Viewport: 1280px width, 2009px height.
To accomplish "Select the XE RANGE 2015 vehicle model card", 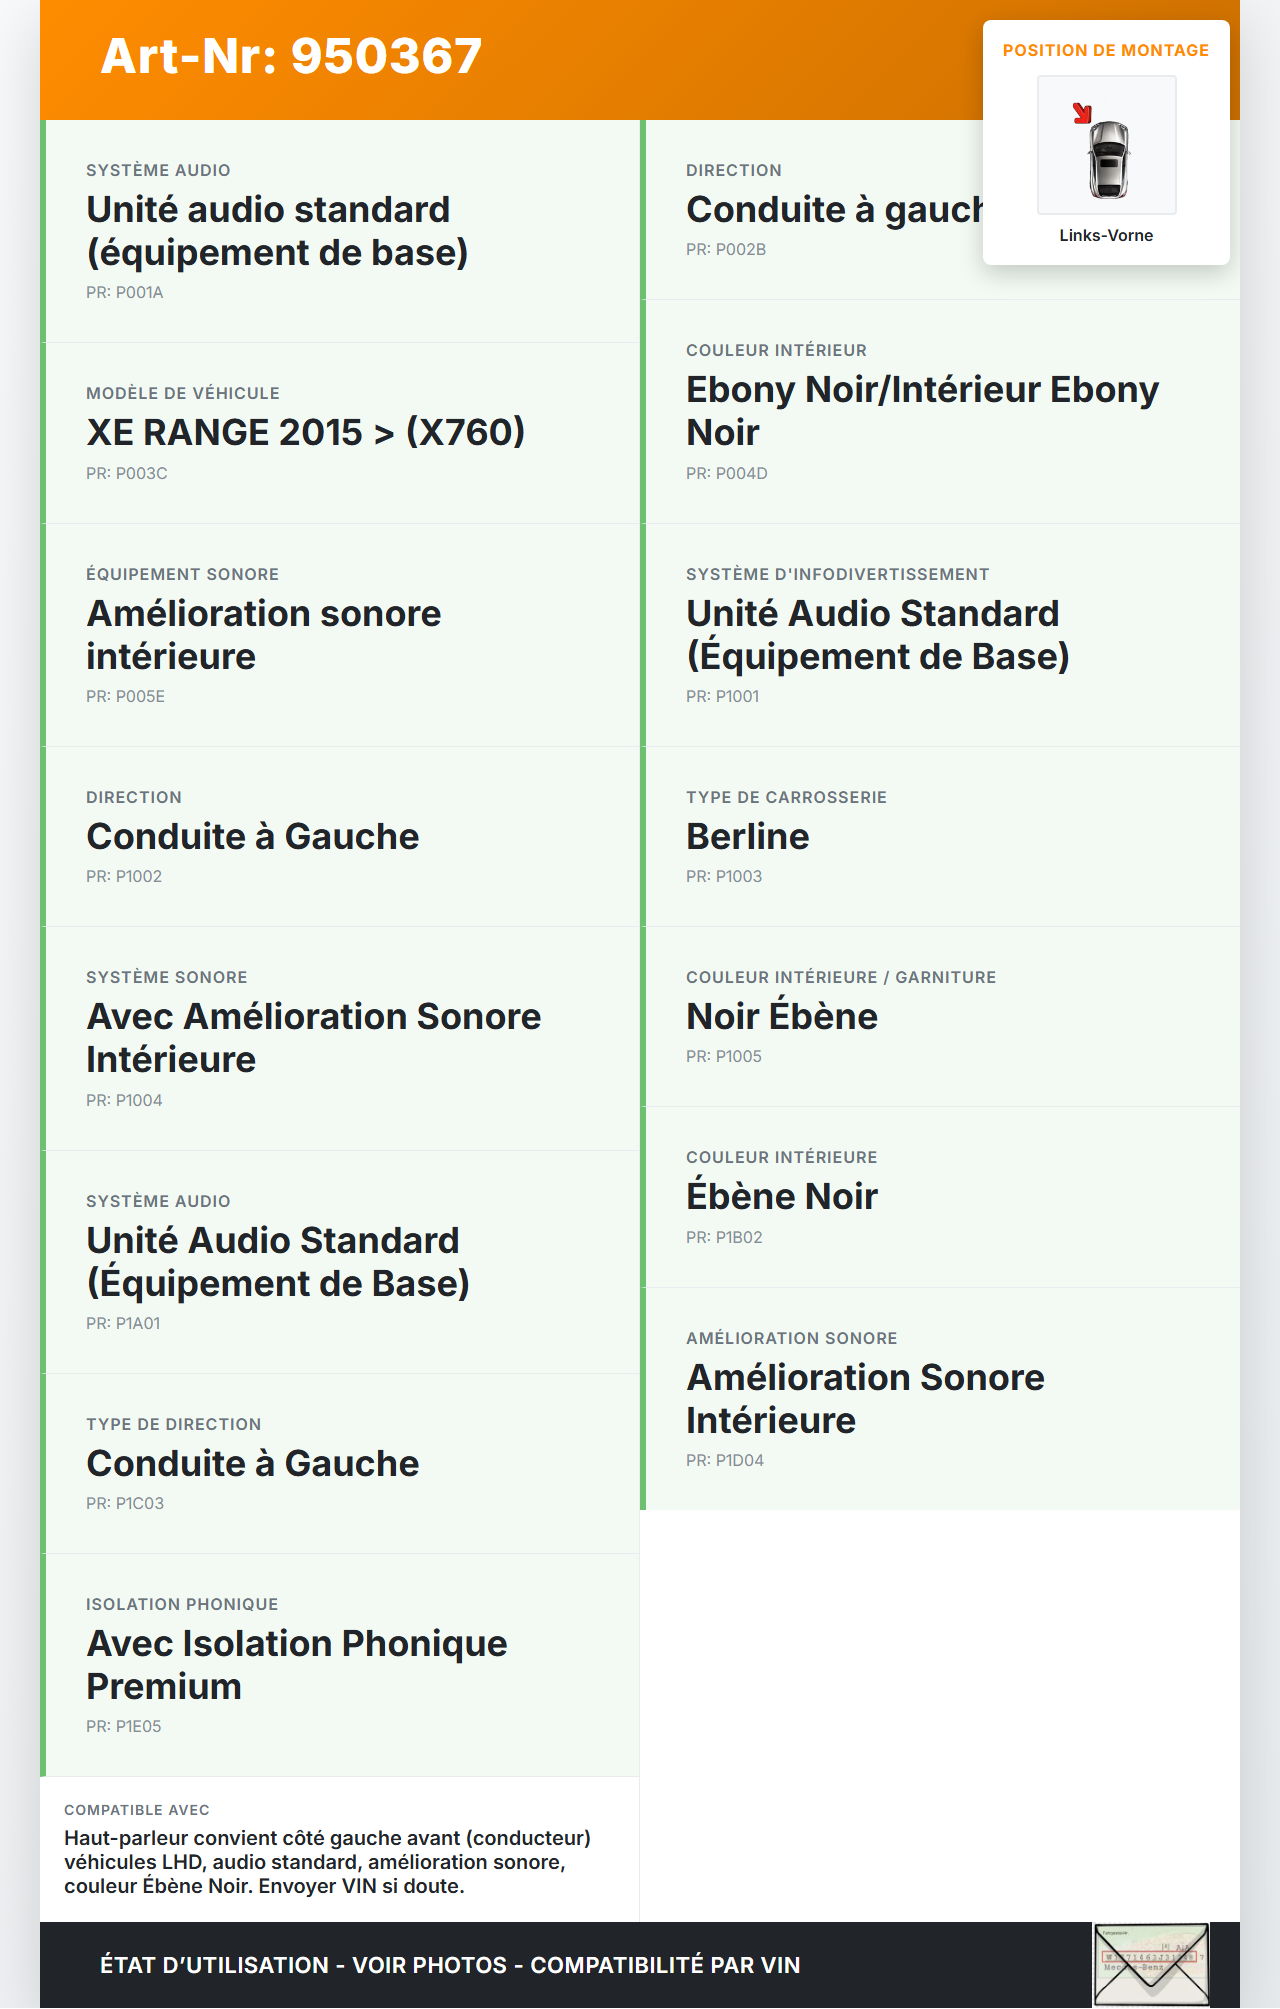I will [x=340, y=433].
